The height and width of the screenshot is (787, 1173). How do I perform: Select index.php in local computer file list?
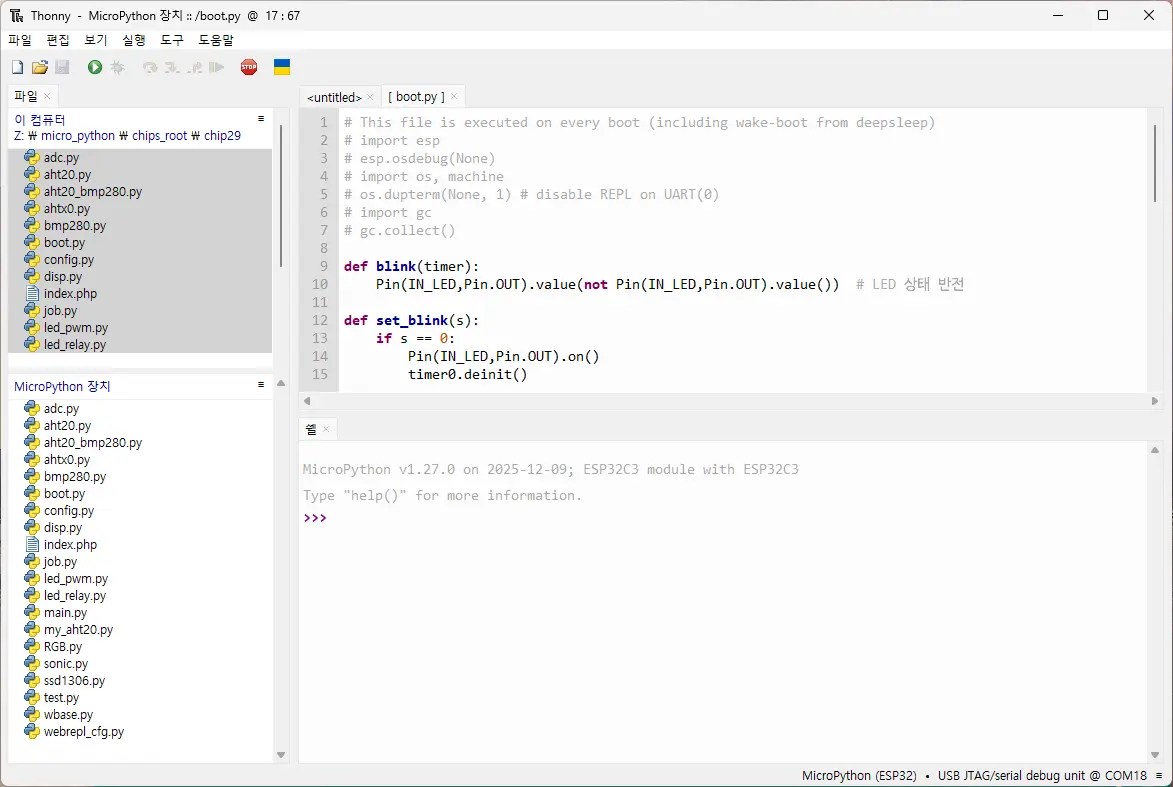coord(70,294)
